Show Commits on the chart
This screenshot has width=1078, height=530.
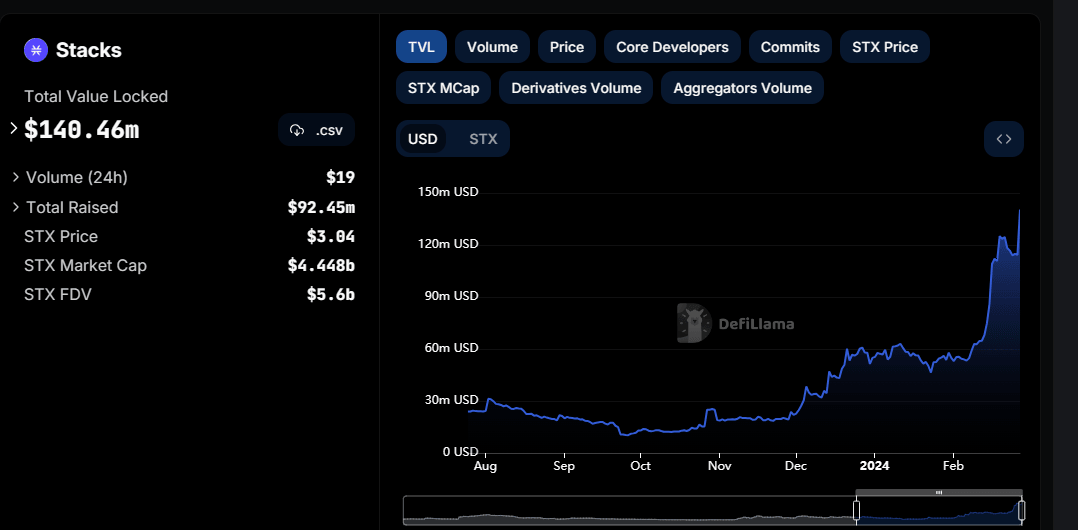coord(790,47)
